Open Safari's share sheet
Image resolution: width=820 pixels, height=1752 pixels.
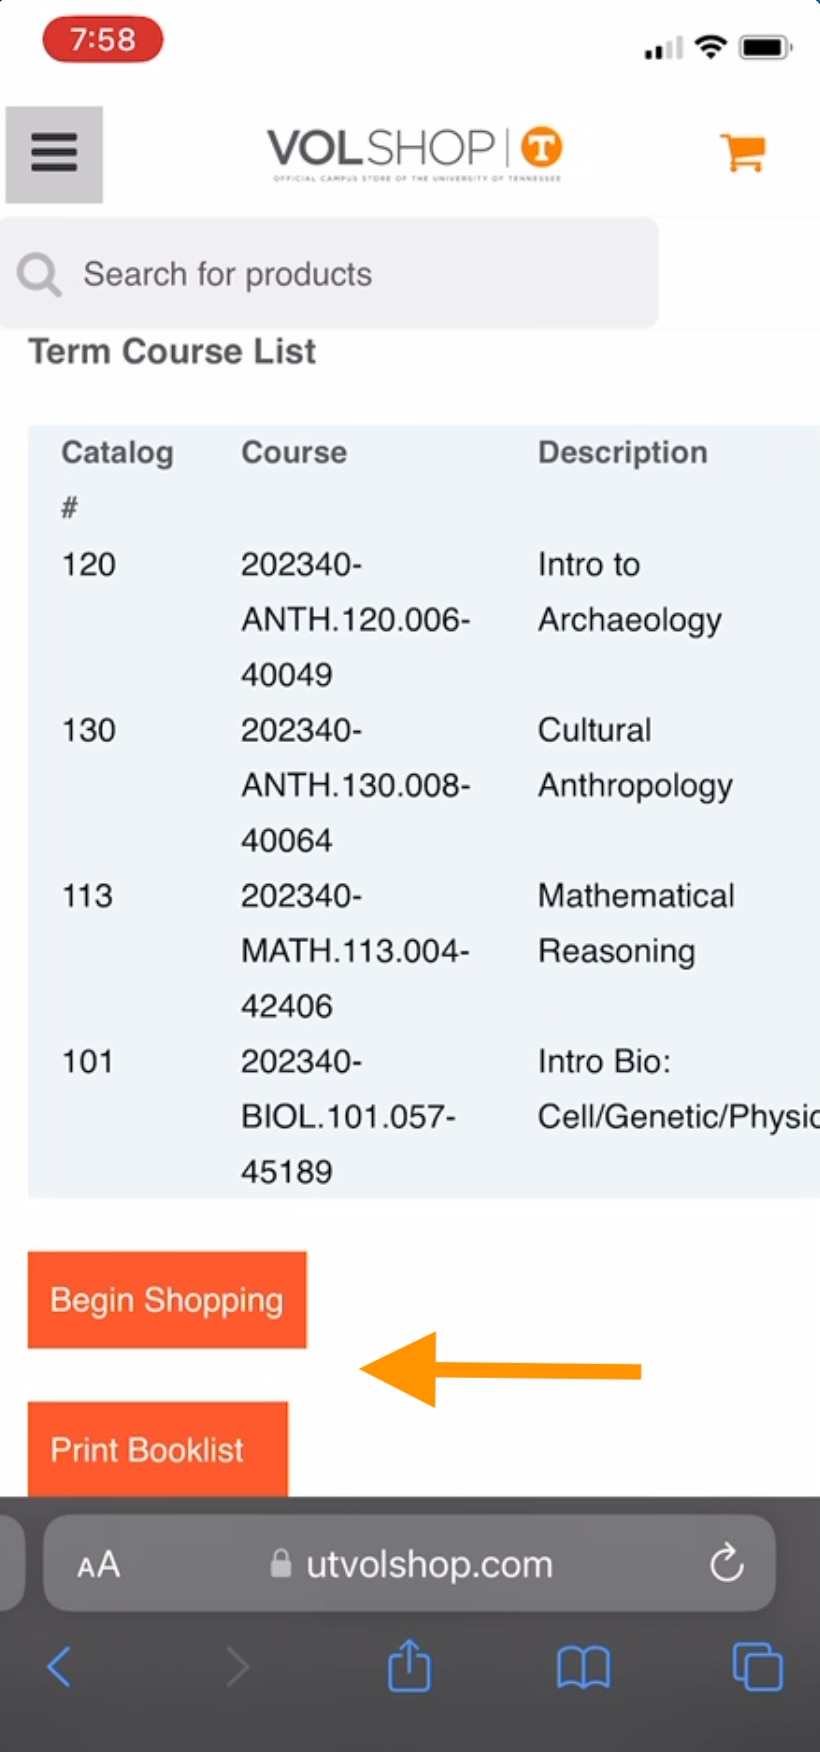(409, 1666)
